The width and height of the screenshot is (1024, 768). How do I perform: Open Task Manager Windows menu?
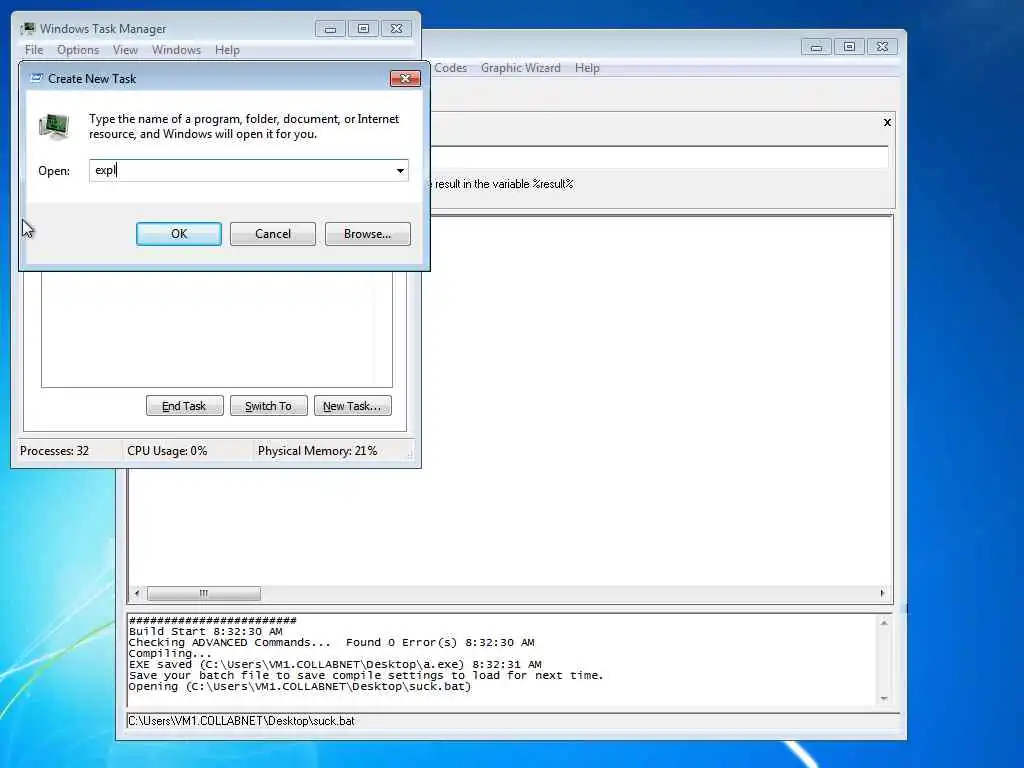[176, 50]
